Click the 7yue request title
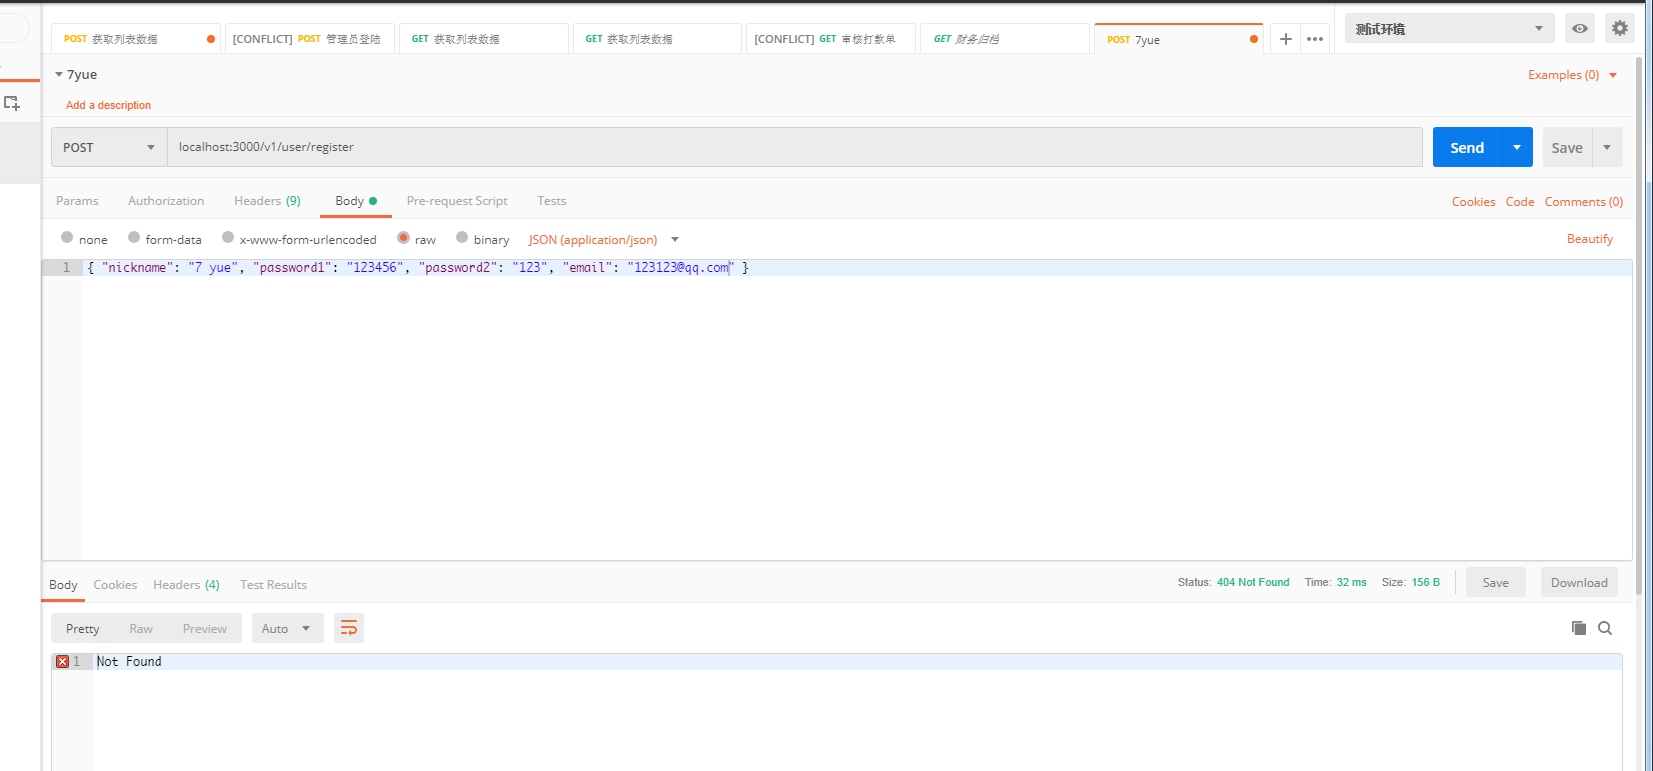Image resolution: width=1653 pixels, height=771 pixels. pos(82,75)
